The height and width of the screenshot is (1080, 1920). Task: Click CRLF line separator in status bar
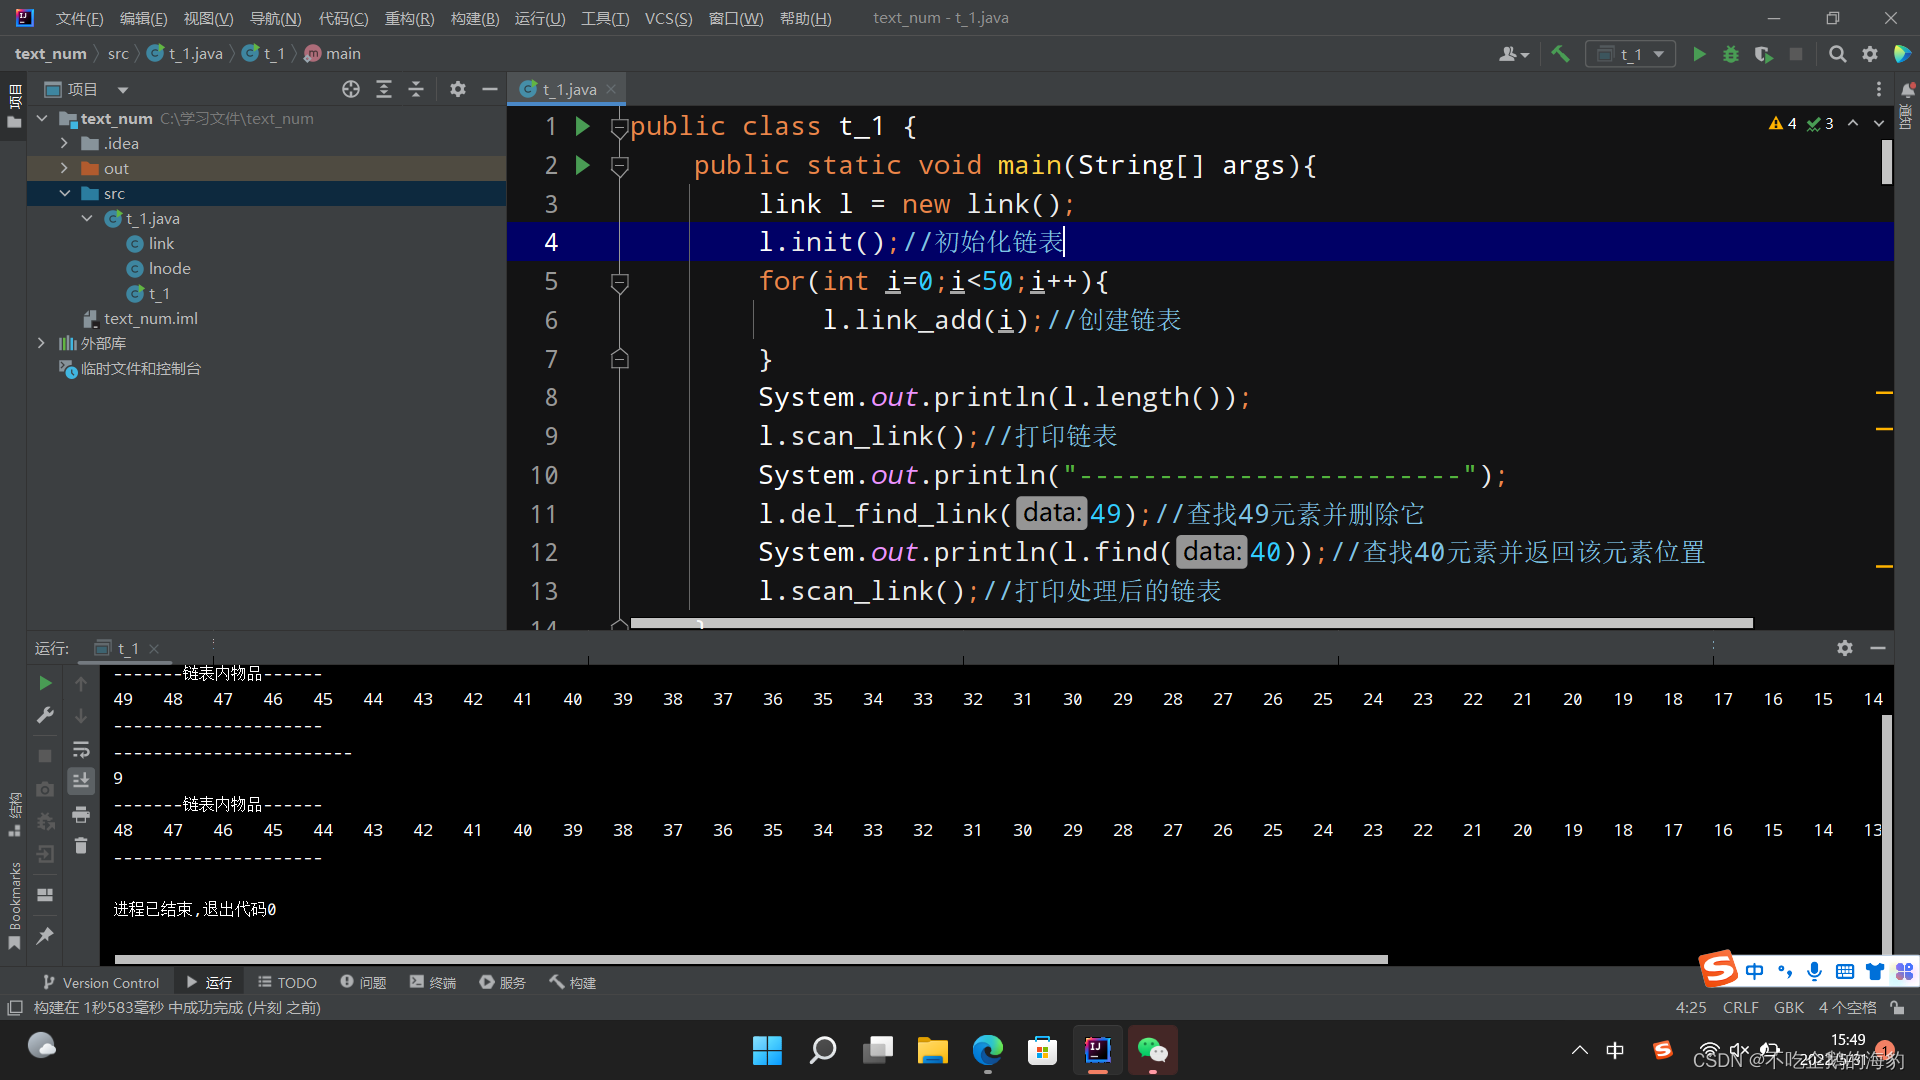1741,1007
